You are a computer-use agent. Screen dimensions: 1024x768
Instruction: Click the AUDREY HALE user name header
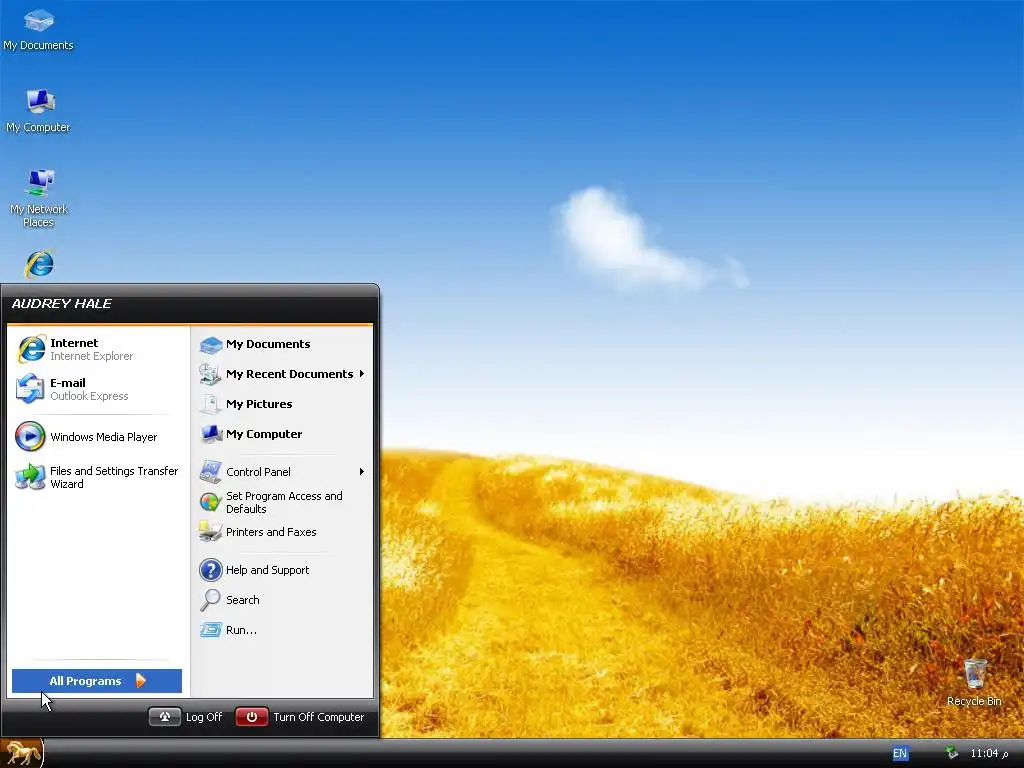[x=61, y=304]
